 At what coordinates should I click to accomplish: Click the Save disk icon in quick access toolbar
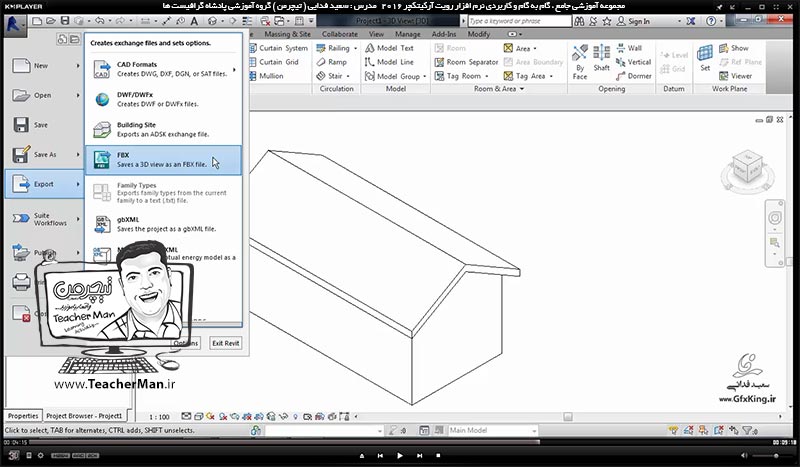coord(65,21)
